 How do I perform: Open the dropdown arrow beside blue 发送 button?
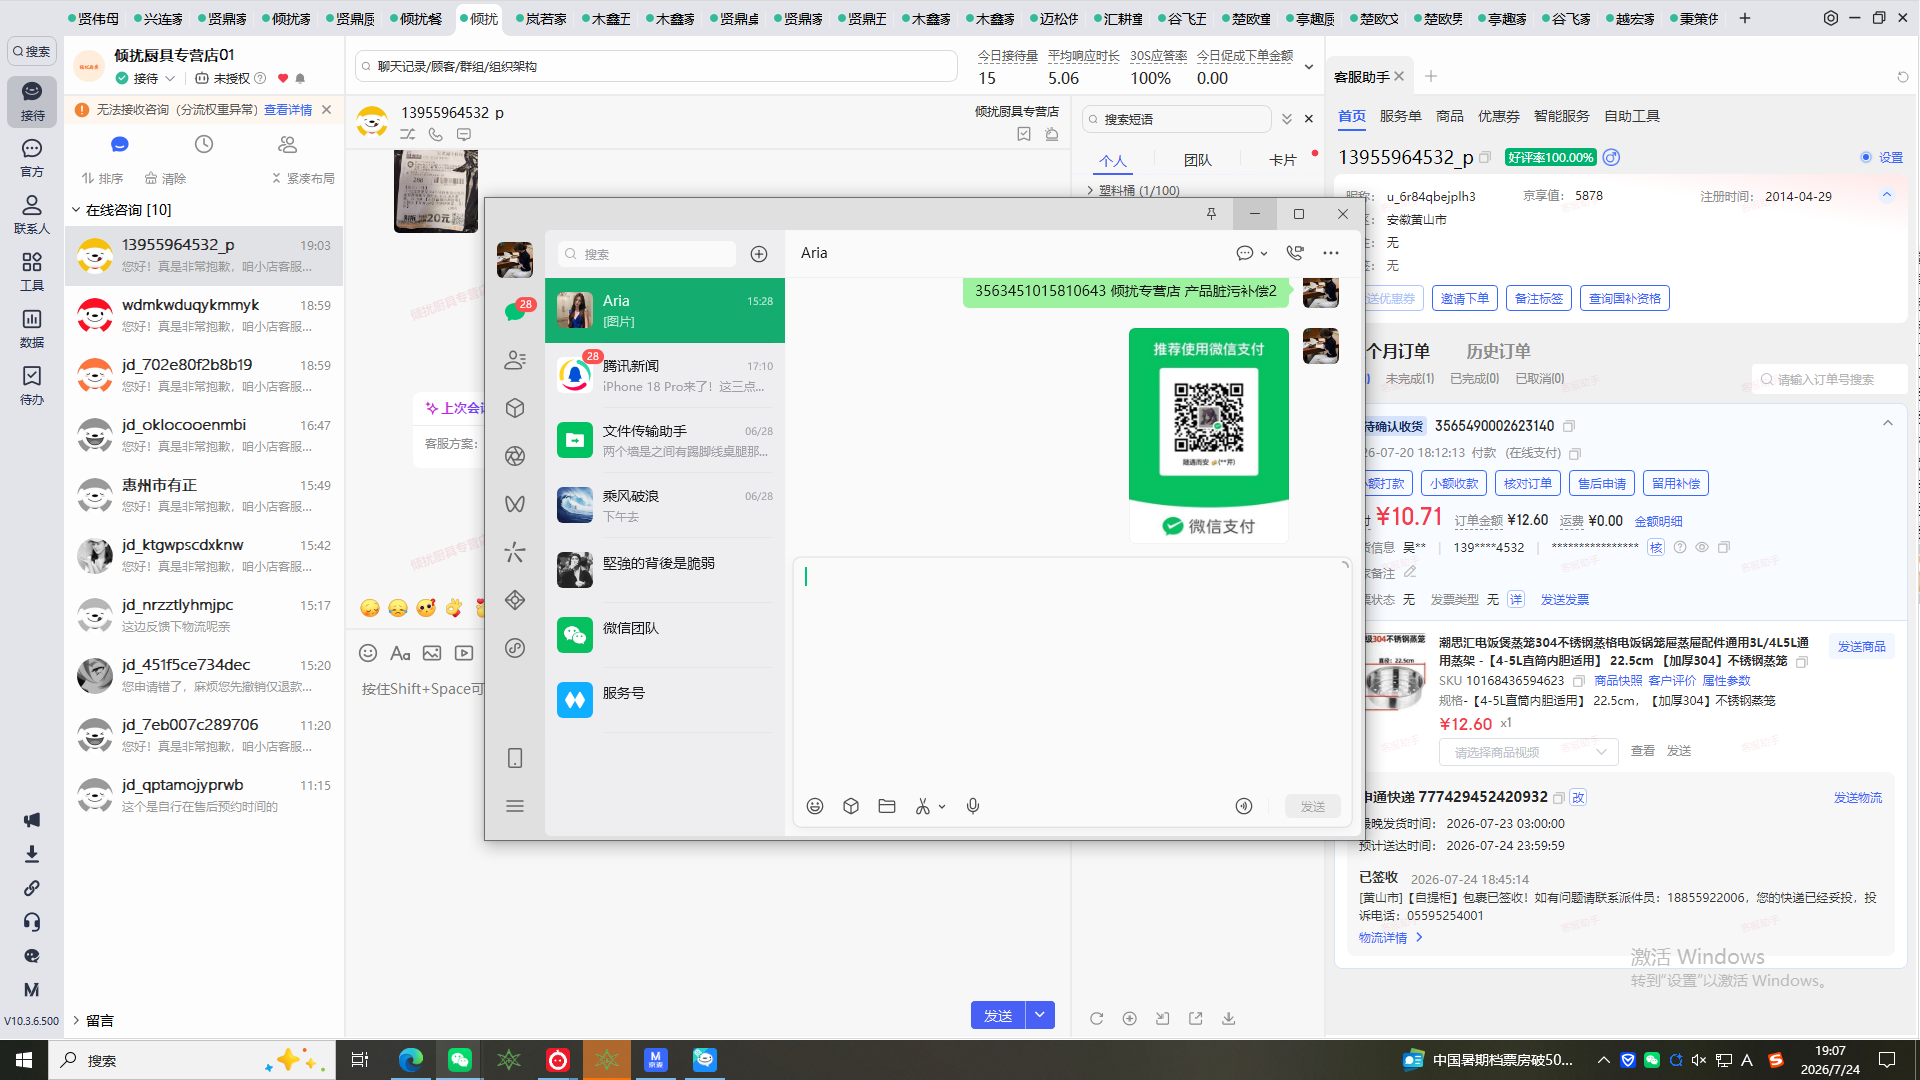point(1040,1015)
